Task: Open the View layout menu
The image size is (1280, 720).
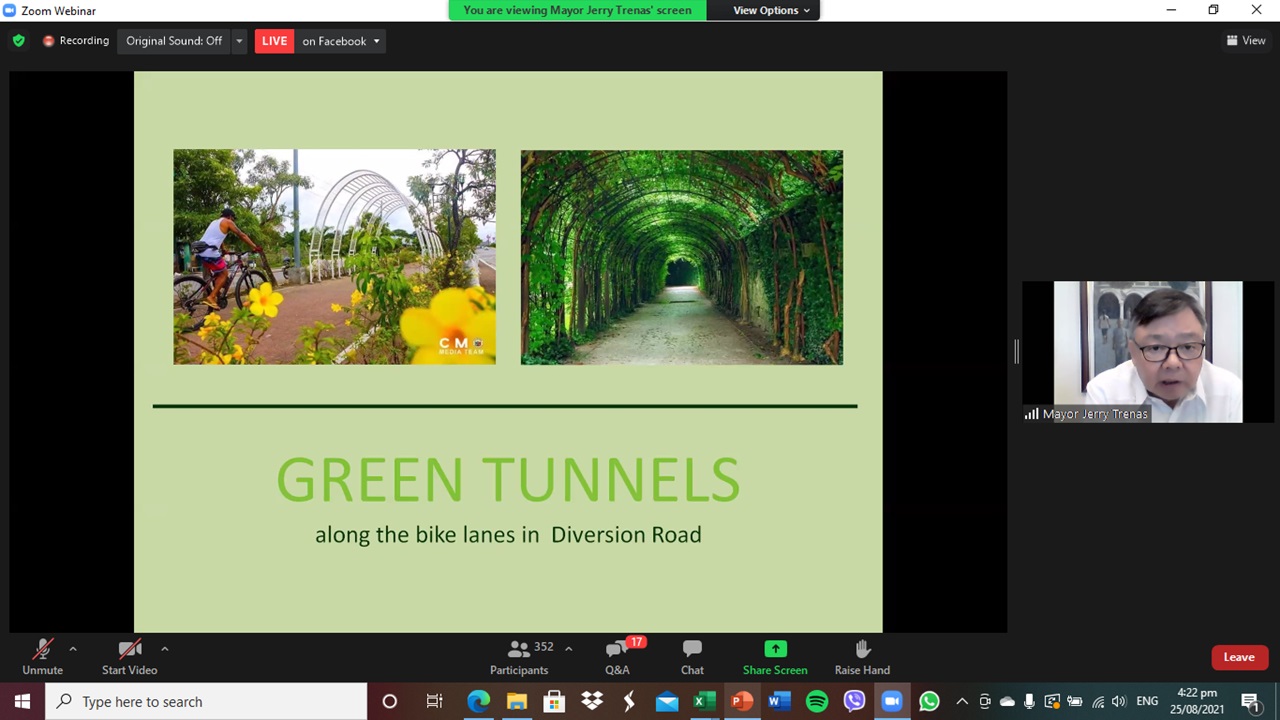Action: pos(1246,41)
